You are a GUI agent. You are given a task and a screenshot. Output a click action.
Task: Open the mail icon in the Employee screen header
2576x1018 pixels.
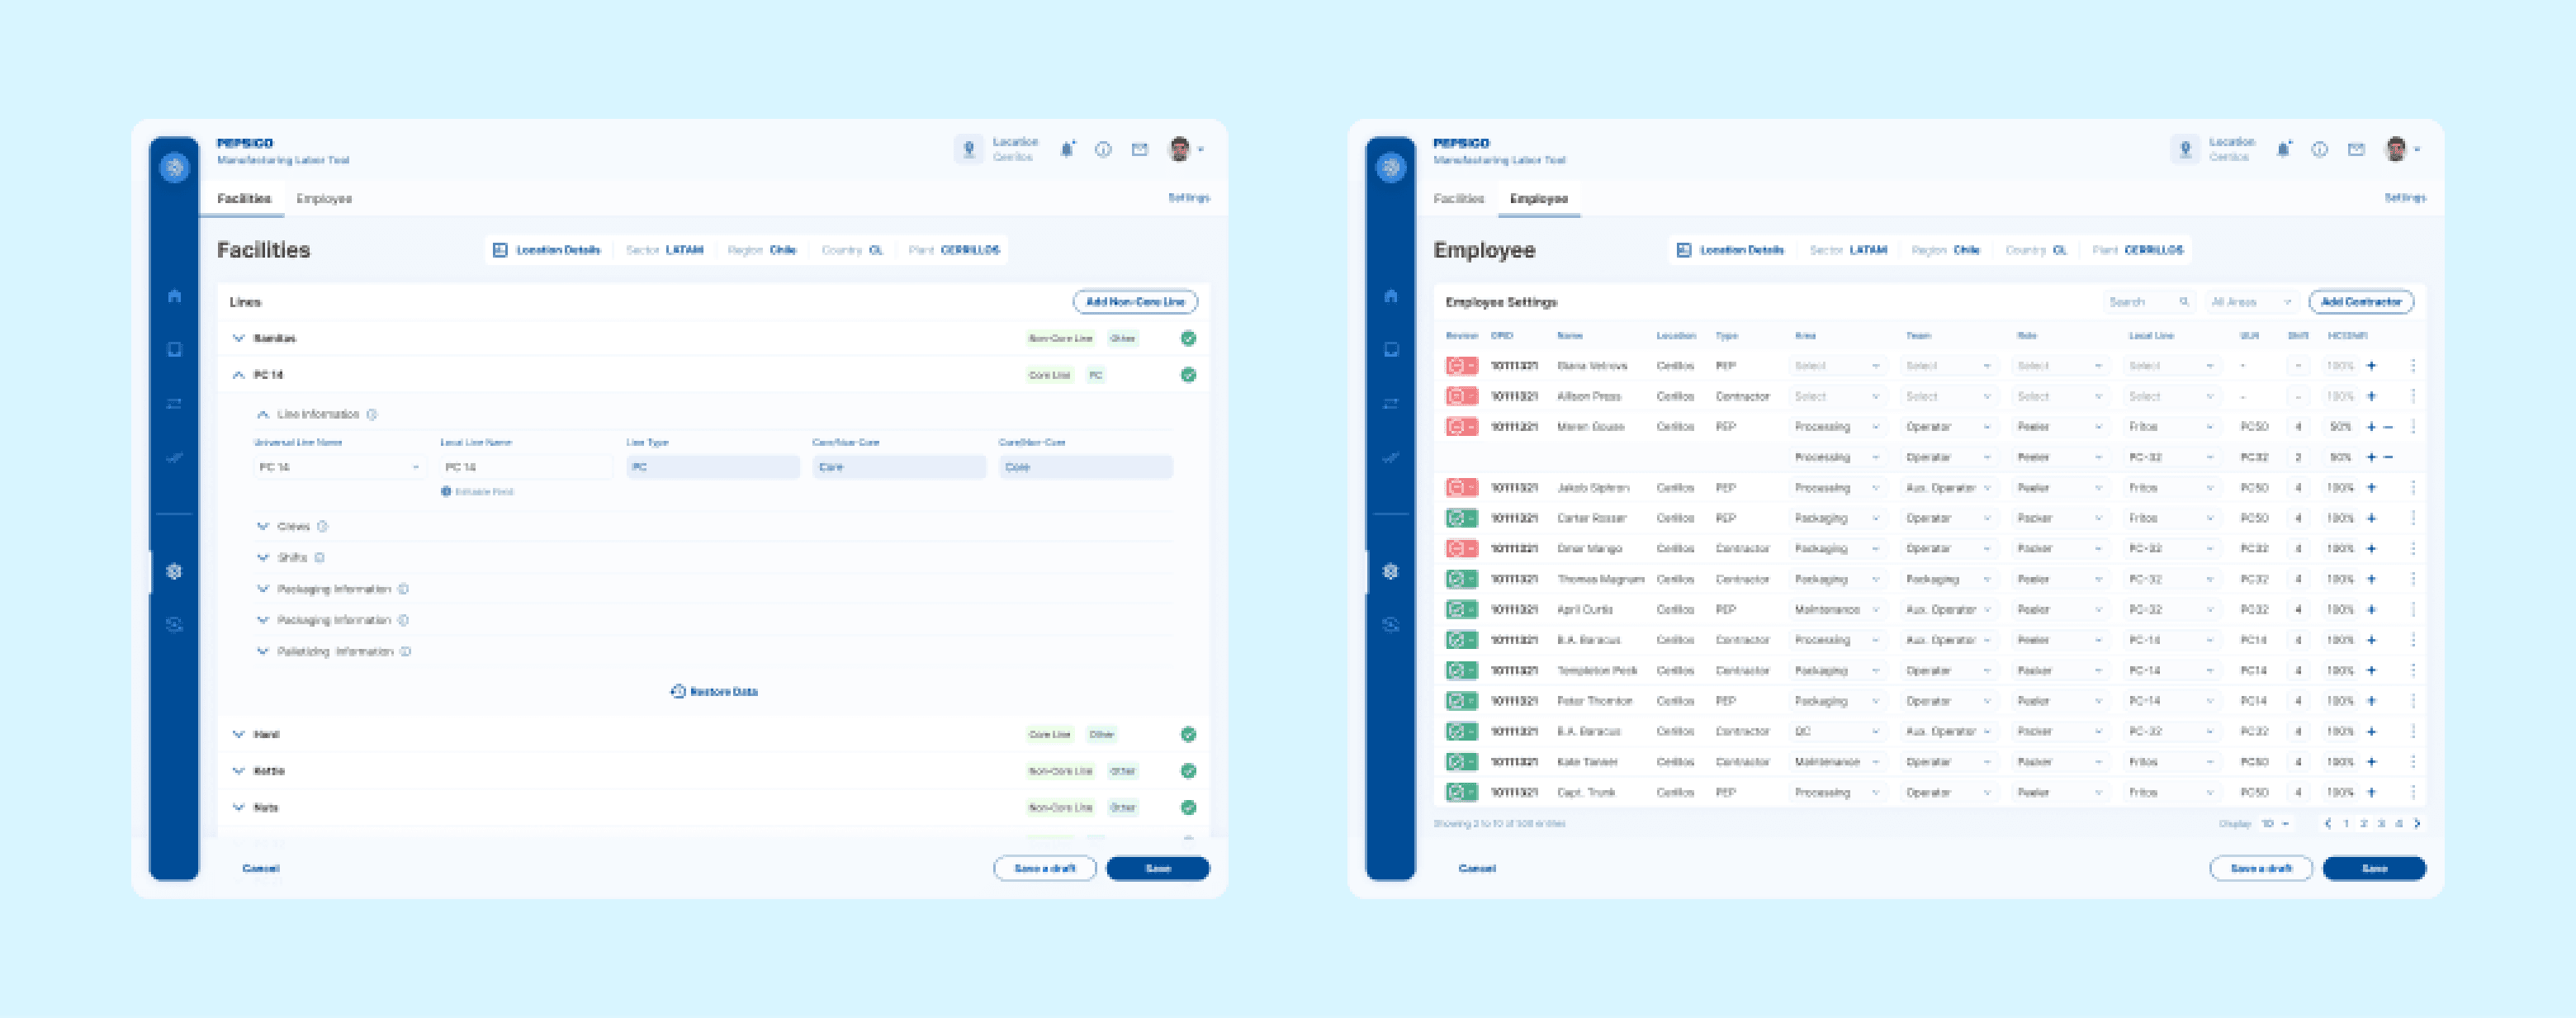click(x=2356, y=150)
